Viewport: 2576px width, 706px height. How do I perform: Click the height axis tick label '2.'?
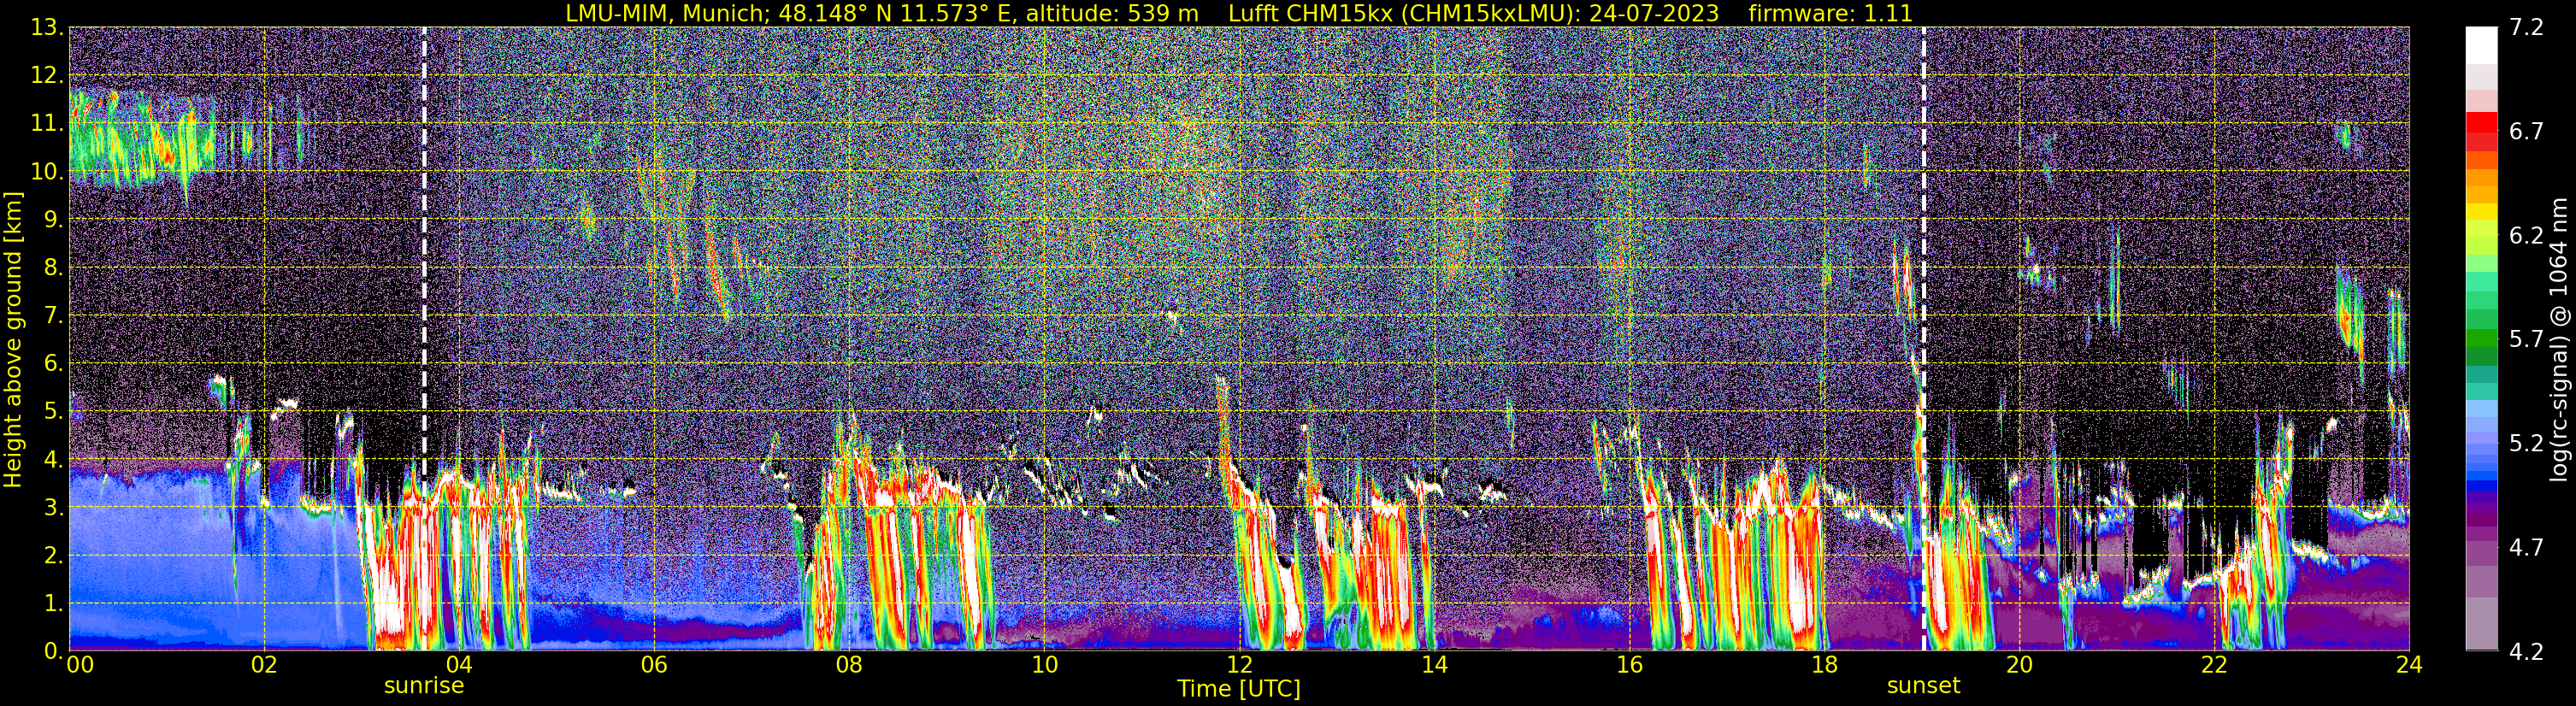54,555
